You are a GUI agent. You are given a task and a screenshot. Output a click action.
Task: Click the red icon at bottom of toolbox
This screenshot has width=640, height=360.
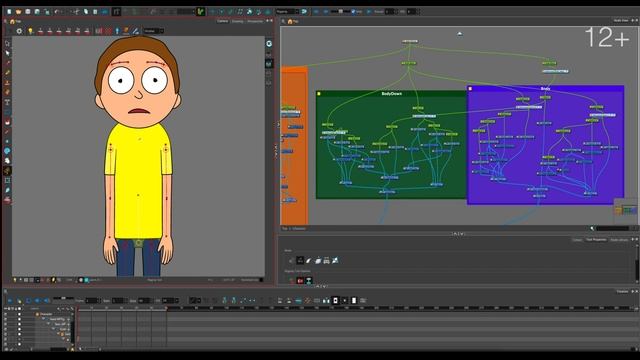pos(7,200)
